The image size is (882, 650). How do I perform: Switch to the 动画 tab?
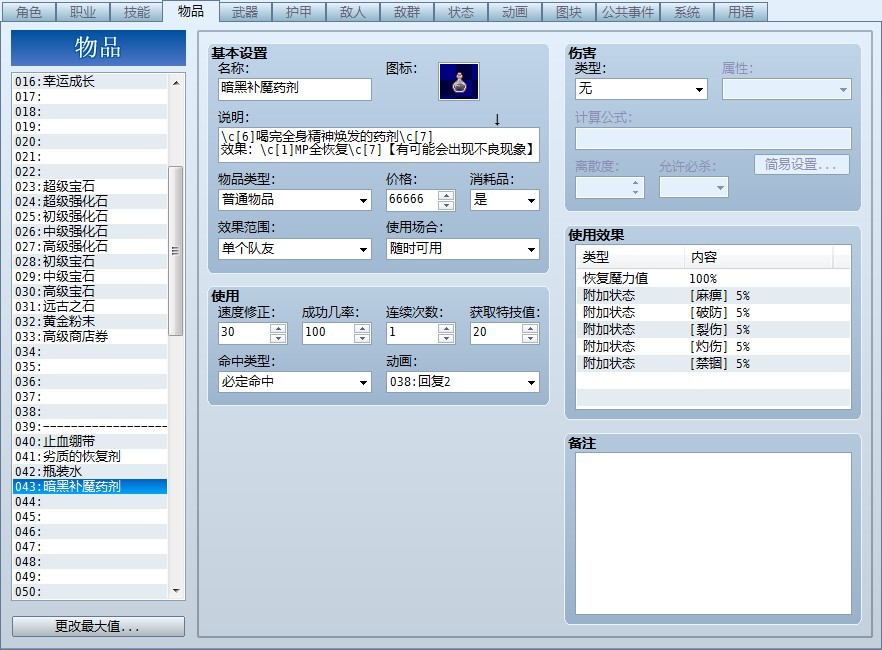click(515, 12)
